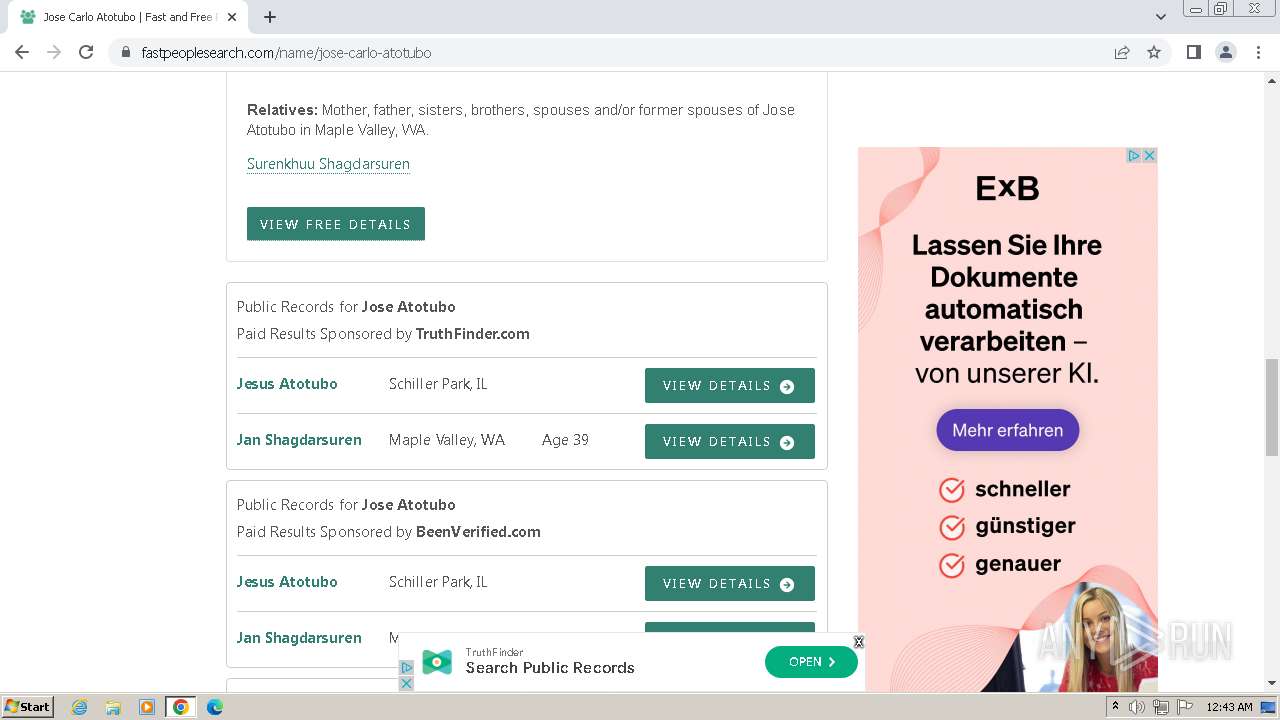The height and width of the screenshot is (720, 1280).
Task: Toggle the browser side panel
Action: click(x=1193, y=52)
